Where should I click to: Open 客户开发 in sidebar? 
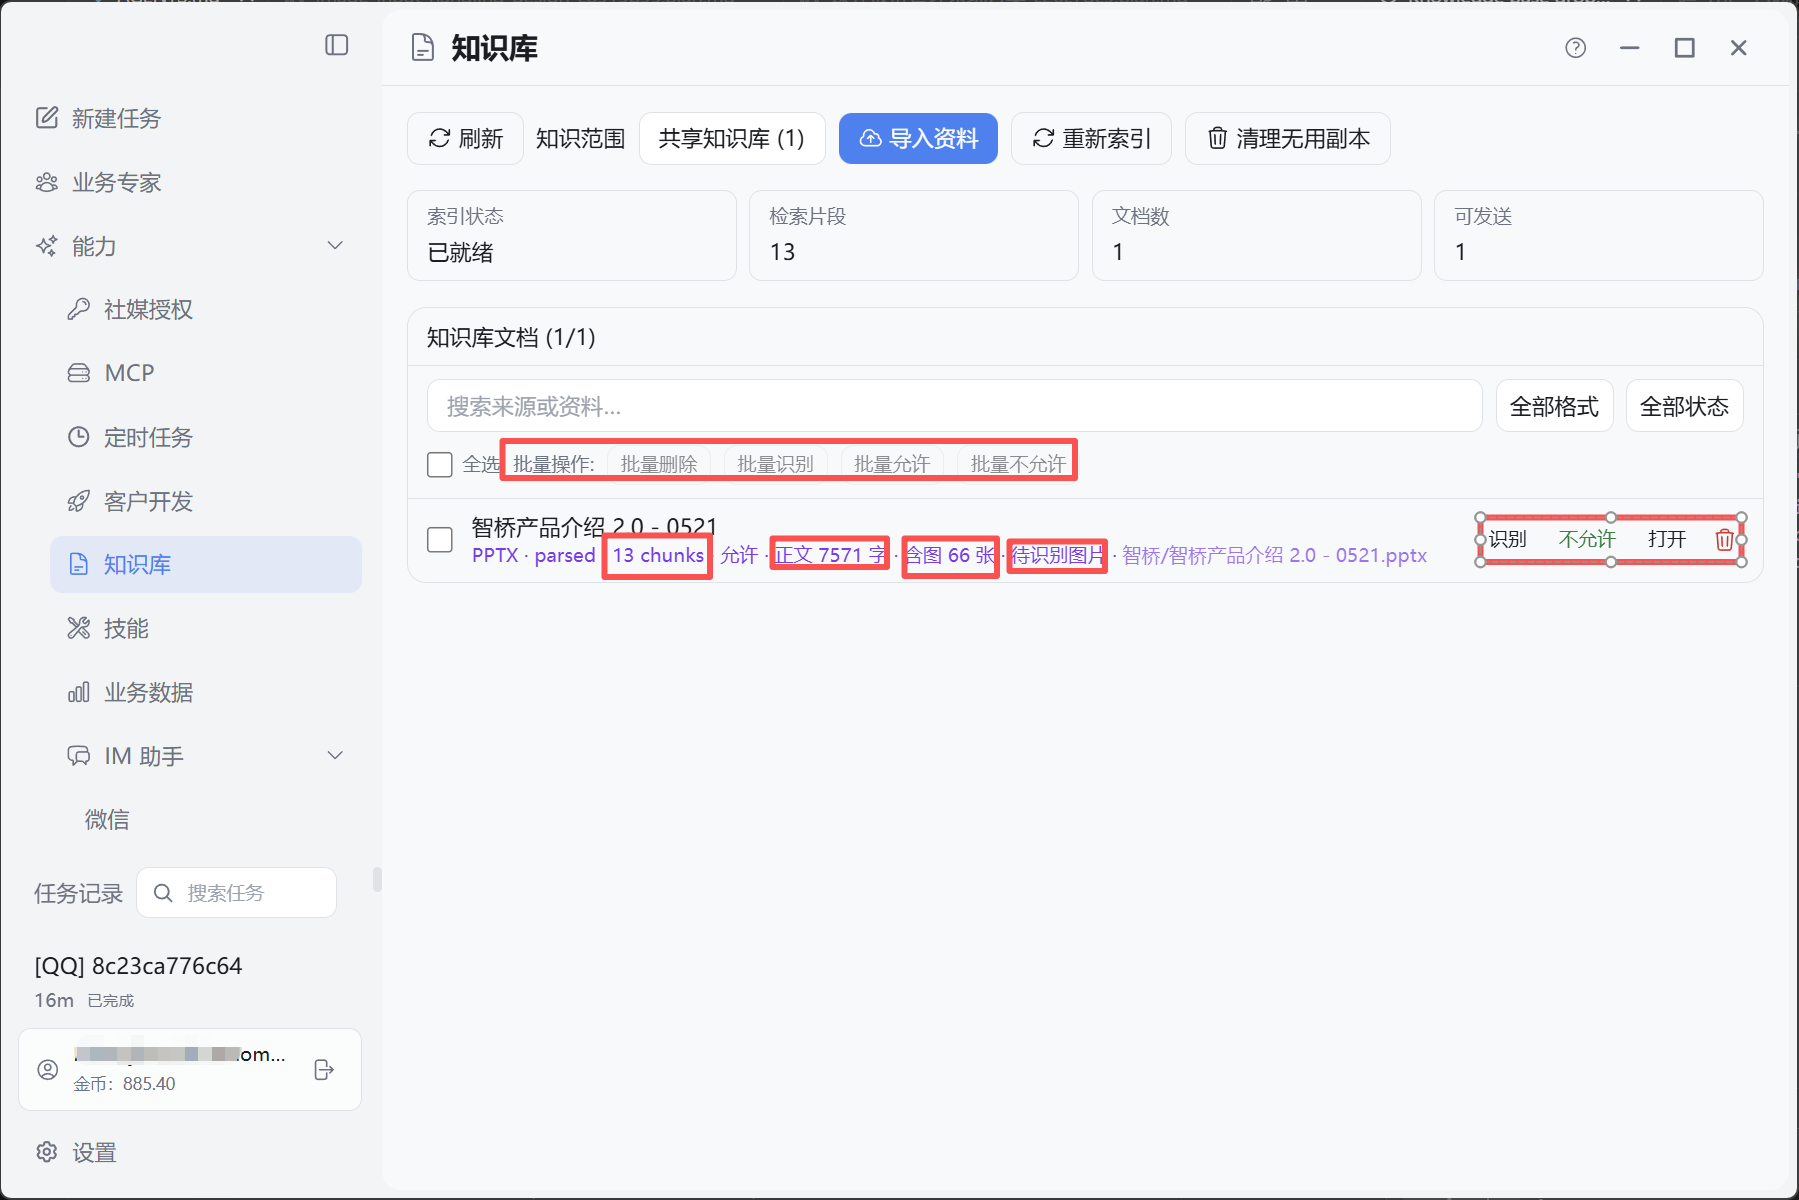[x=130, y=501]
